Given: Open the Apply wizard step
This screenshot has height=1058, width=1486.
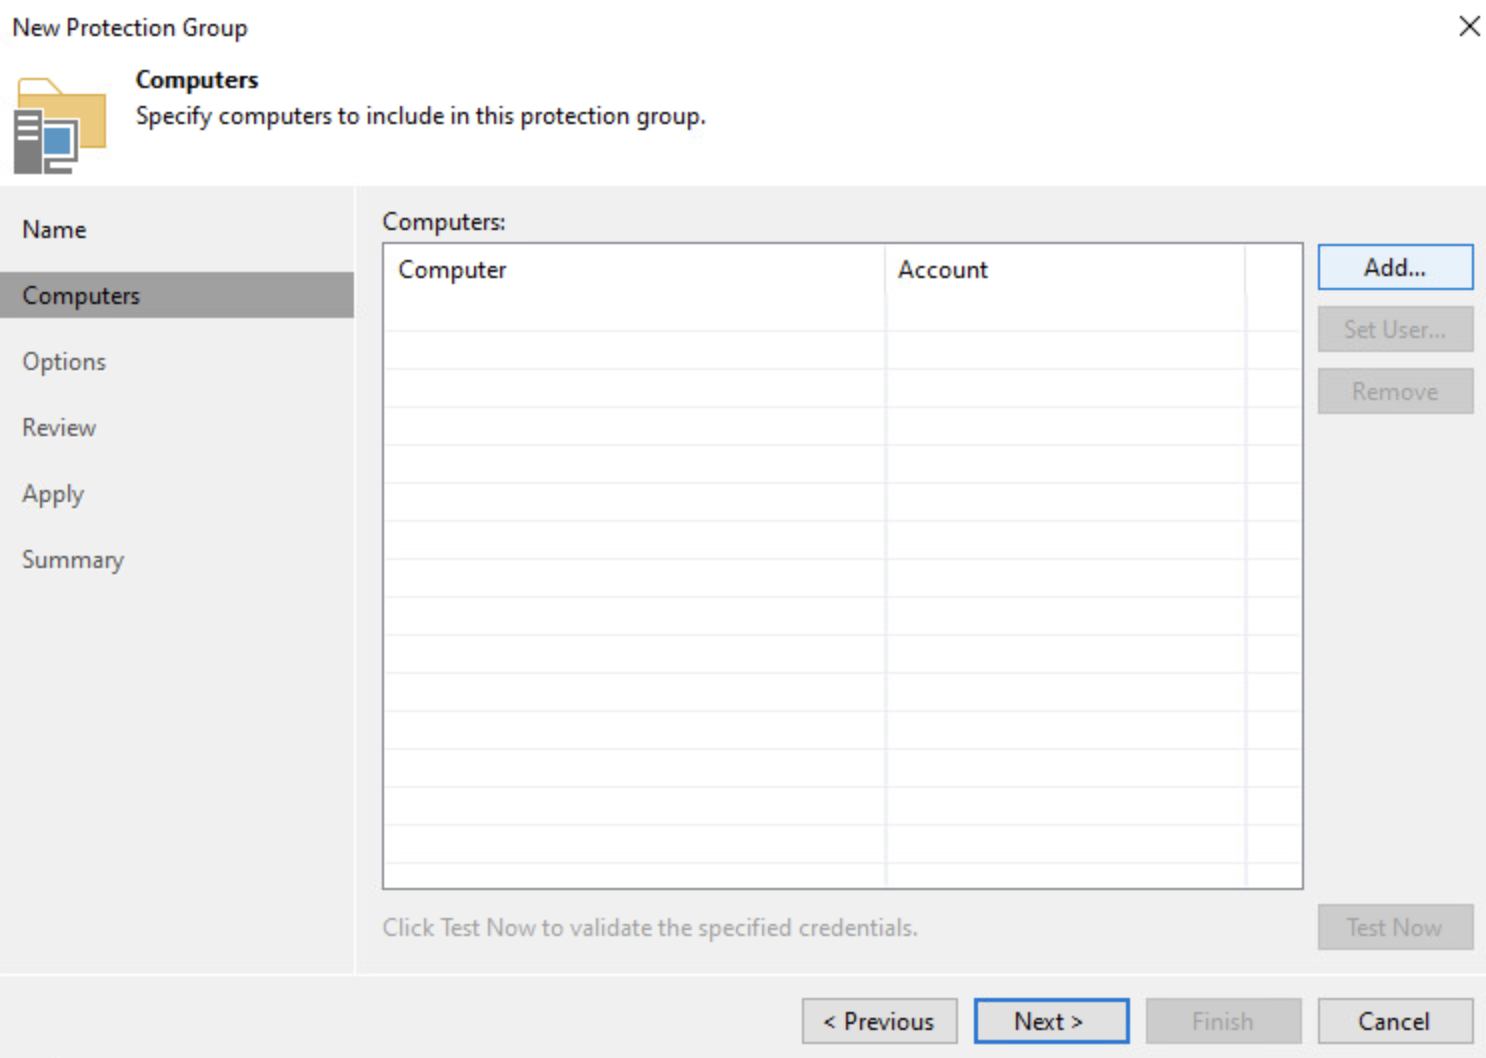Looking at the screenshot, I should [x=176, y=493].
